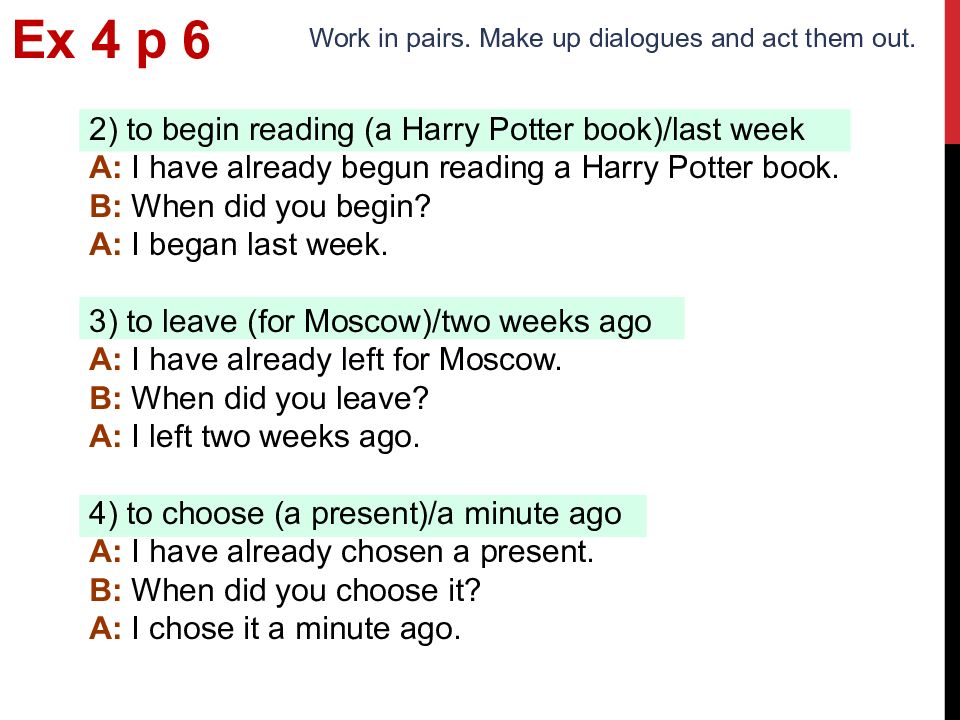
Task: Click the black vertical bar on right
Action: tap(952, 432)
